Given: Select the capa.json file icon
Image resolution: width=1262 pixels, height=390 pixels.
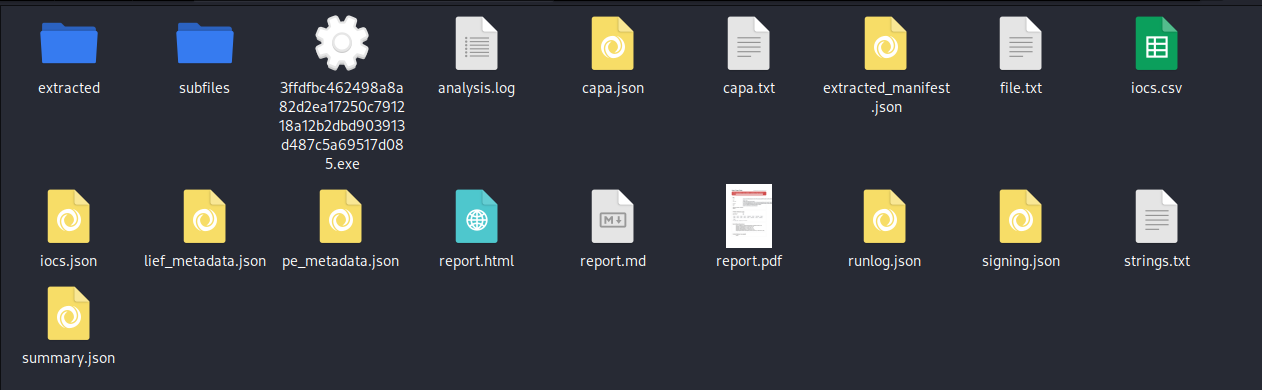Looking at the screenshot, I should (x=613, y=43).
